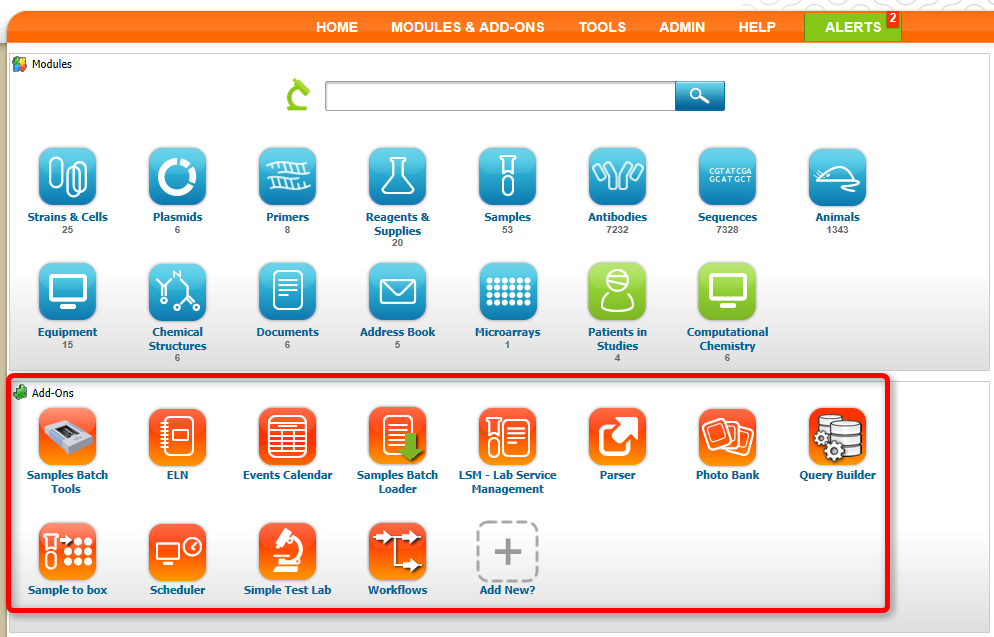This screenshot has width=994, height=637.
Task: Click the Sample to box label
Action: 67,589
